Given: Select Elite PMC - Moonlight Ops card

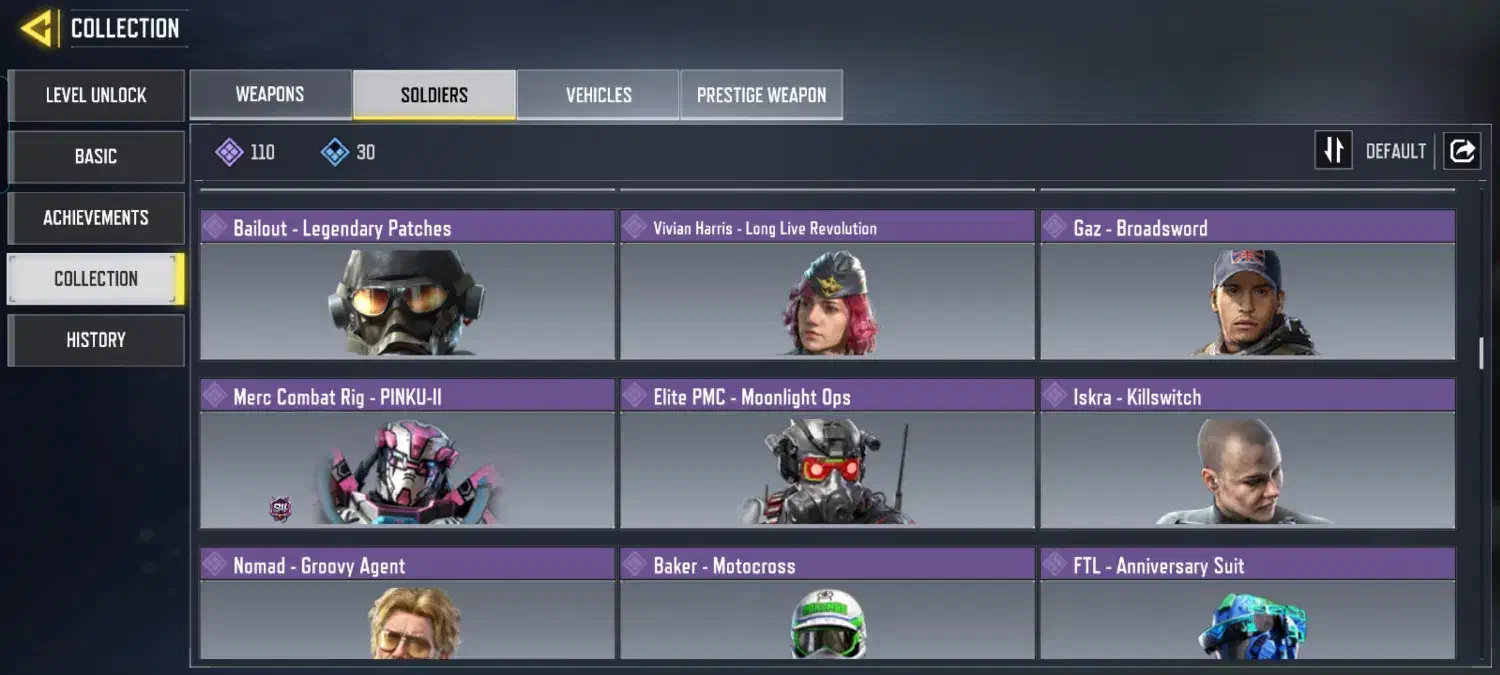Looking at the screenshot, I should point(828,454).
